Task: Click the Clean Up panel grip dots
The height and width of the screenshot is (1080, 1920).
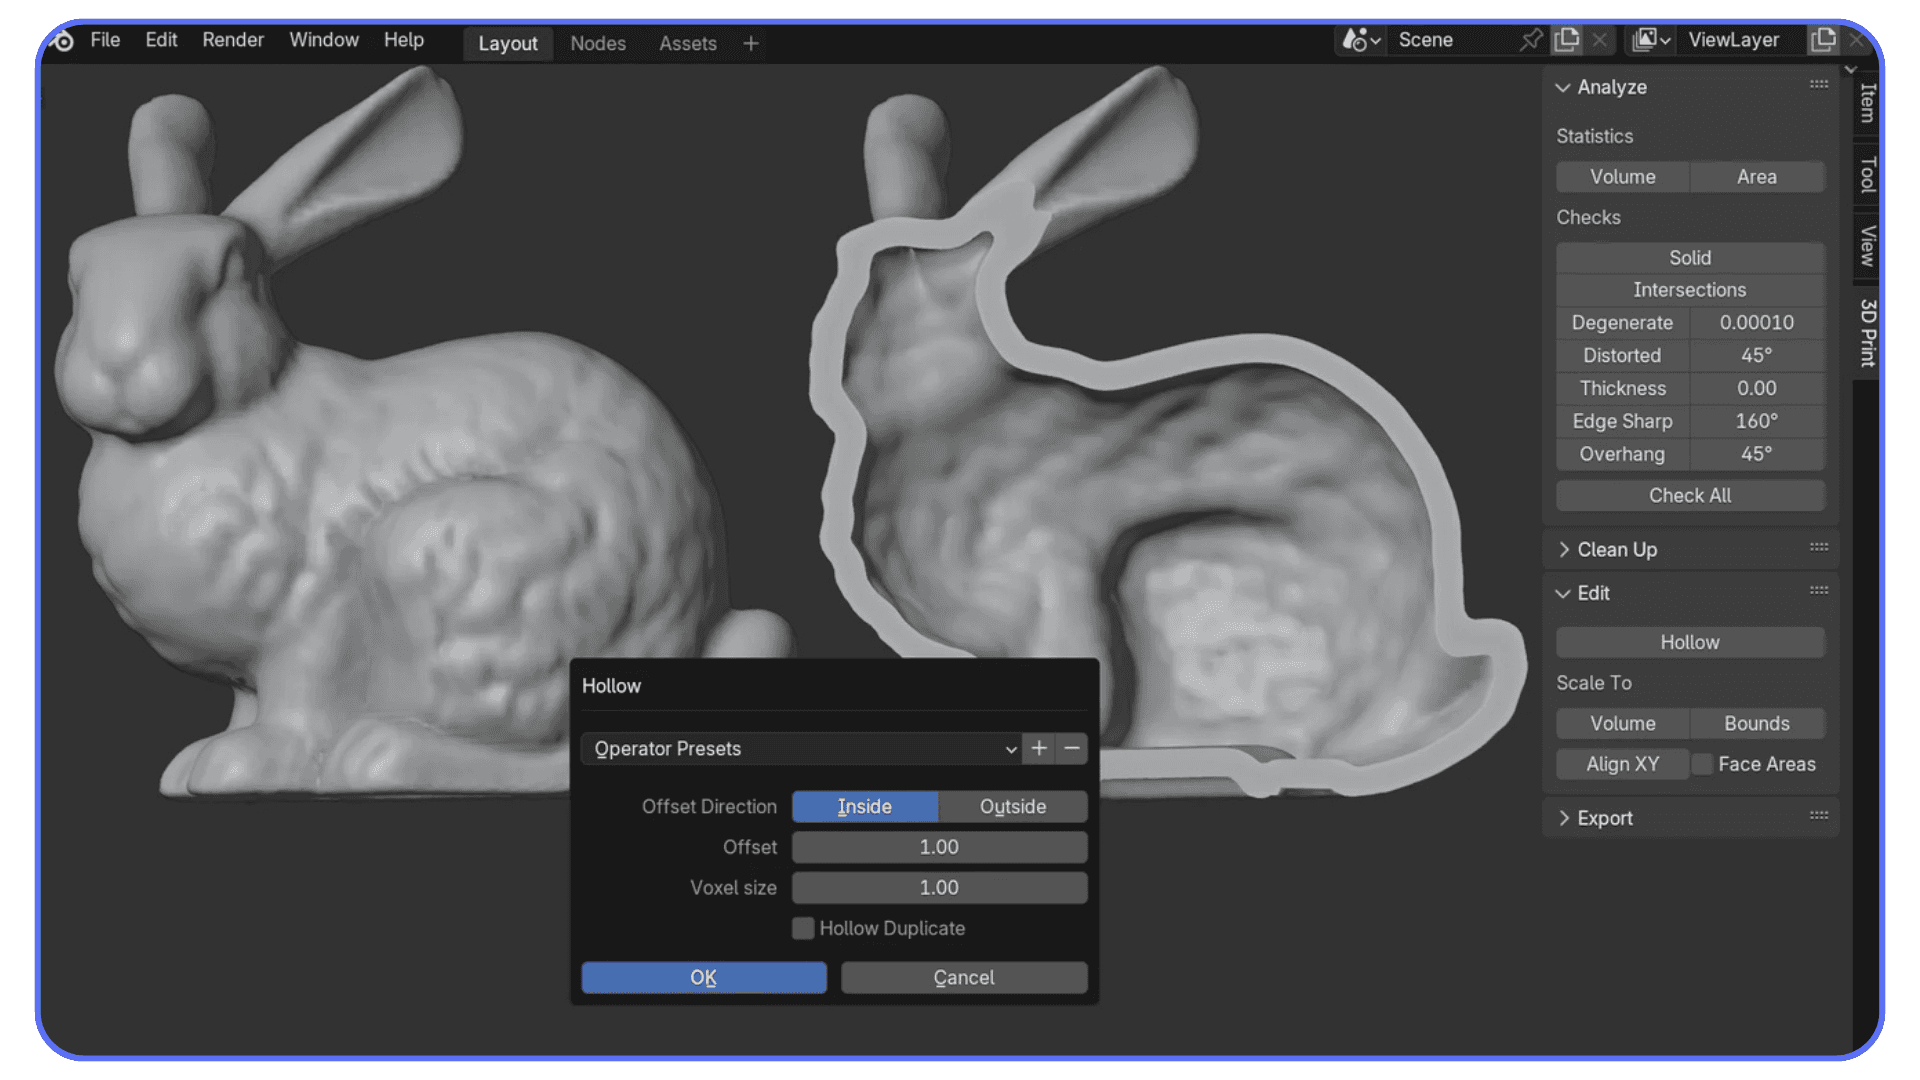Action: 1819,547
